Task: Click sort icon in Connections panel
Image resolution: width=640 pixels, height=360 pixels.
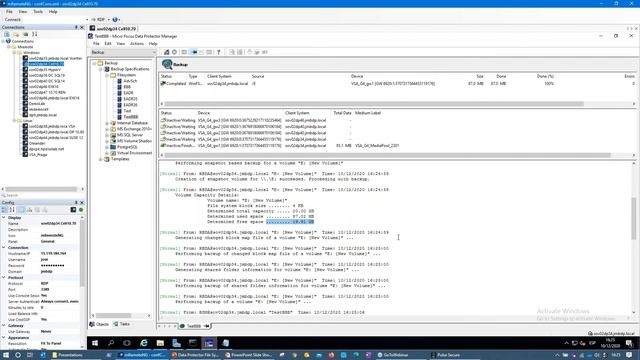Action: [x=35, y=34]
